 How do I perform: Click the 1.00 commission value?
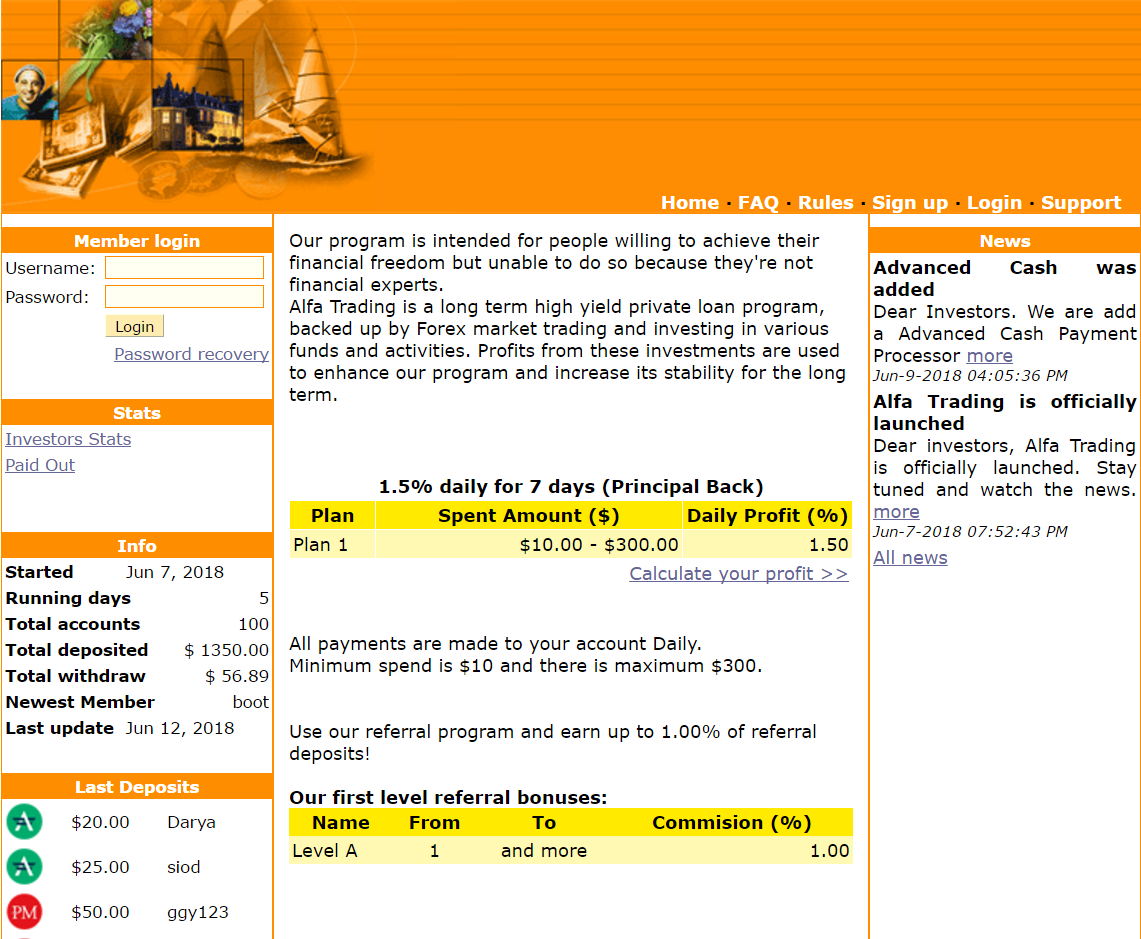click(830, 850)
